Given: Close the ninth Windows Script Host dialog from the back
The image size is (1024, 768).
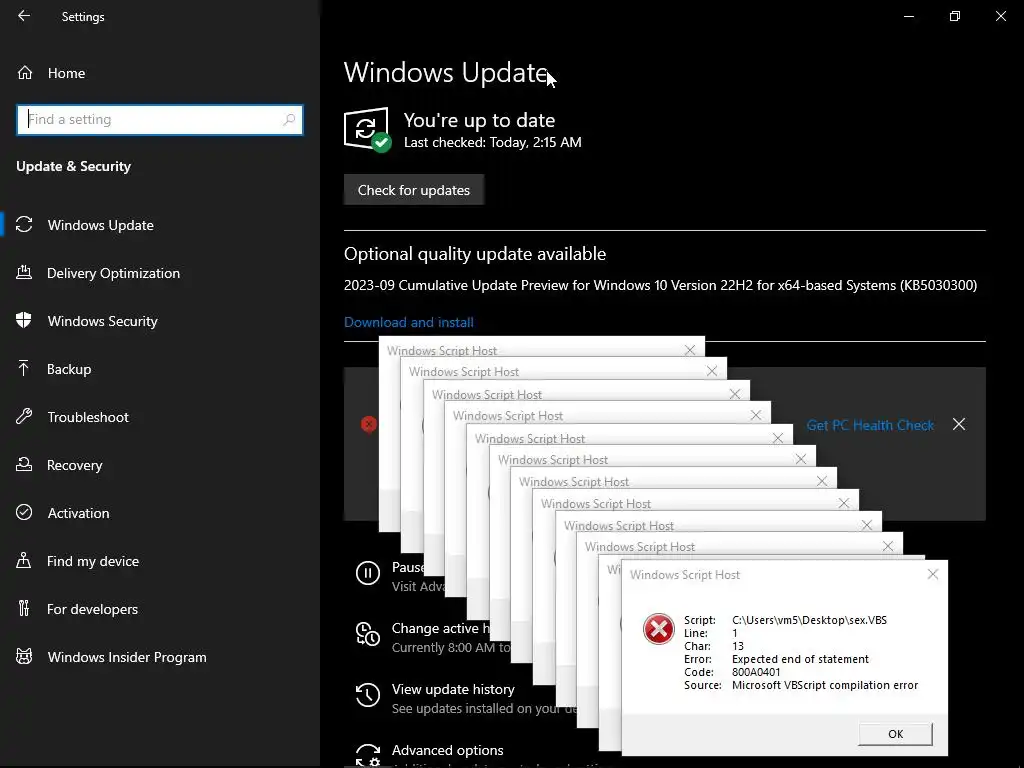Looking at the screenshot, I should [x=867, y=525].
